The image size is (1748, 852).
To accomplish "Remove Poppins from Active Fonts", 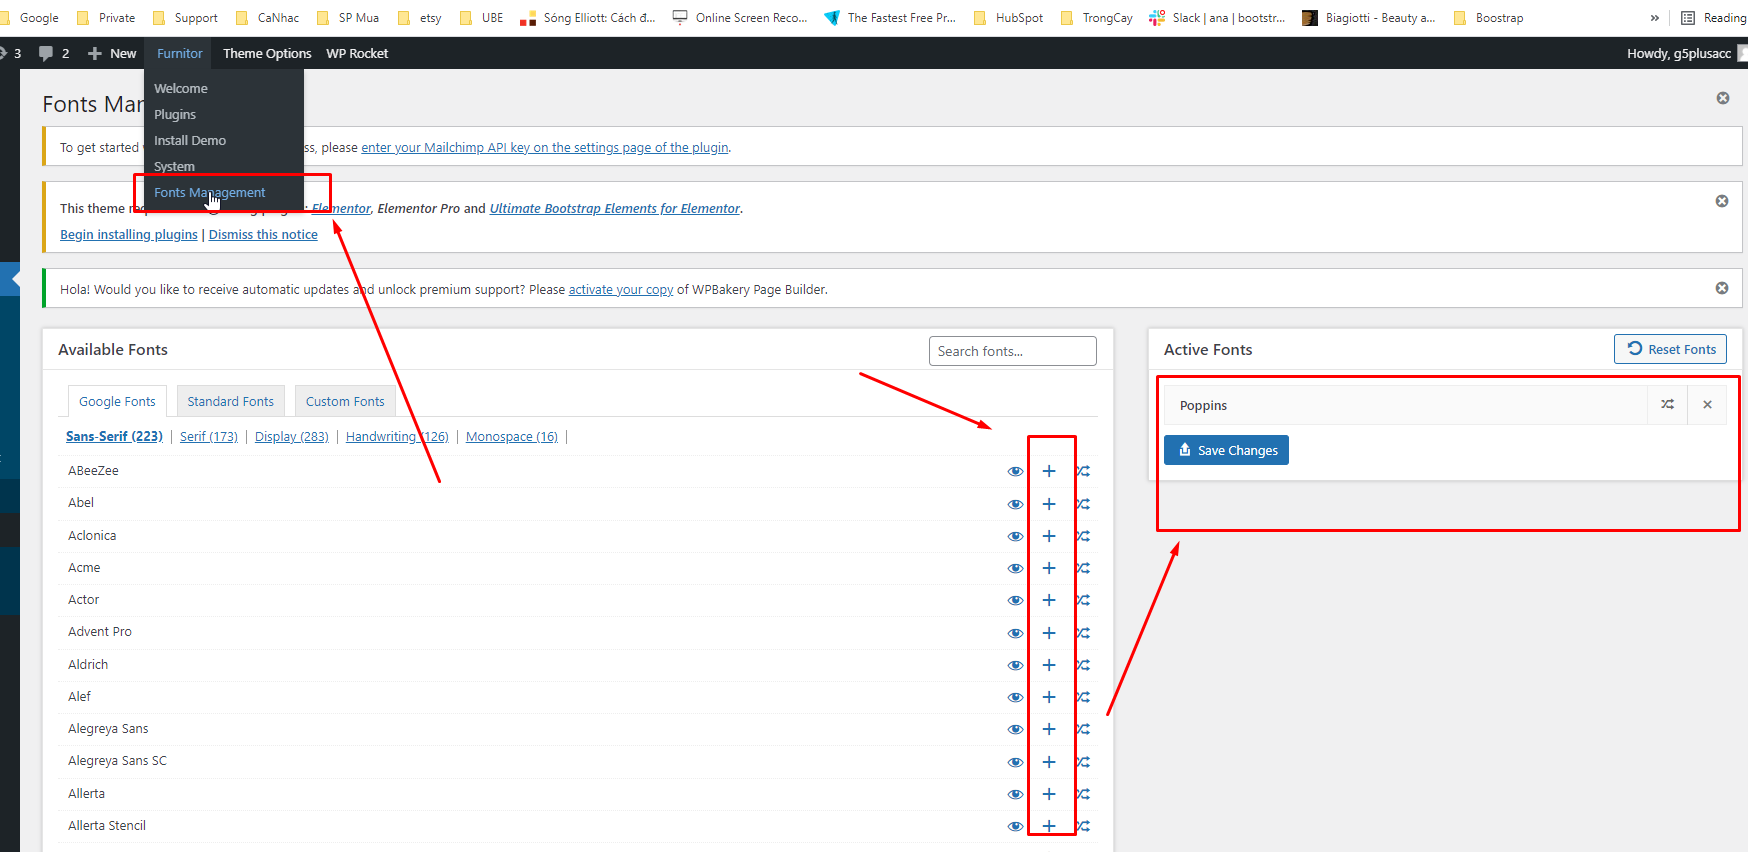I will click(1707, 405).
